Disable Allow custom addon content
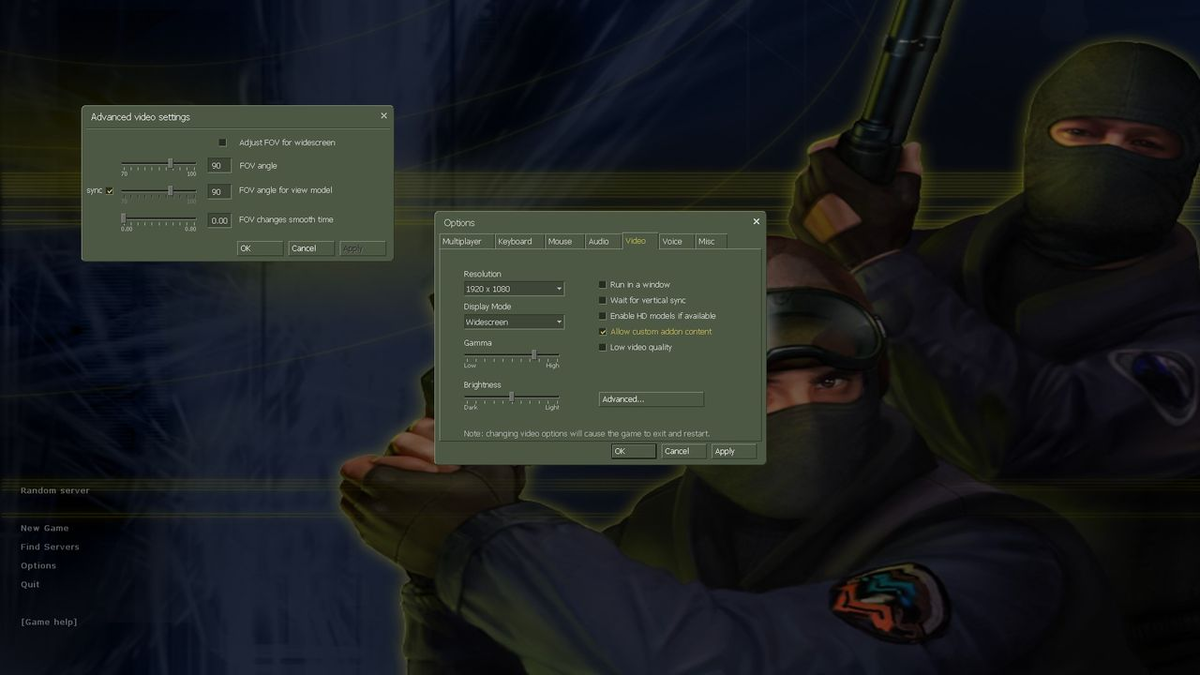1200x675 pixels. tap(603, 331)
